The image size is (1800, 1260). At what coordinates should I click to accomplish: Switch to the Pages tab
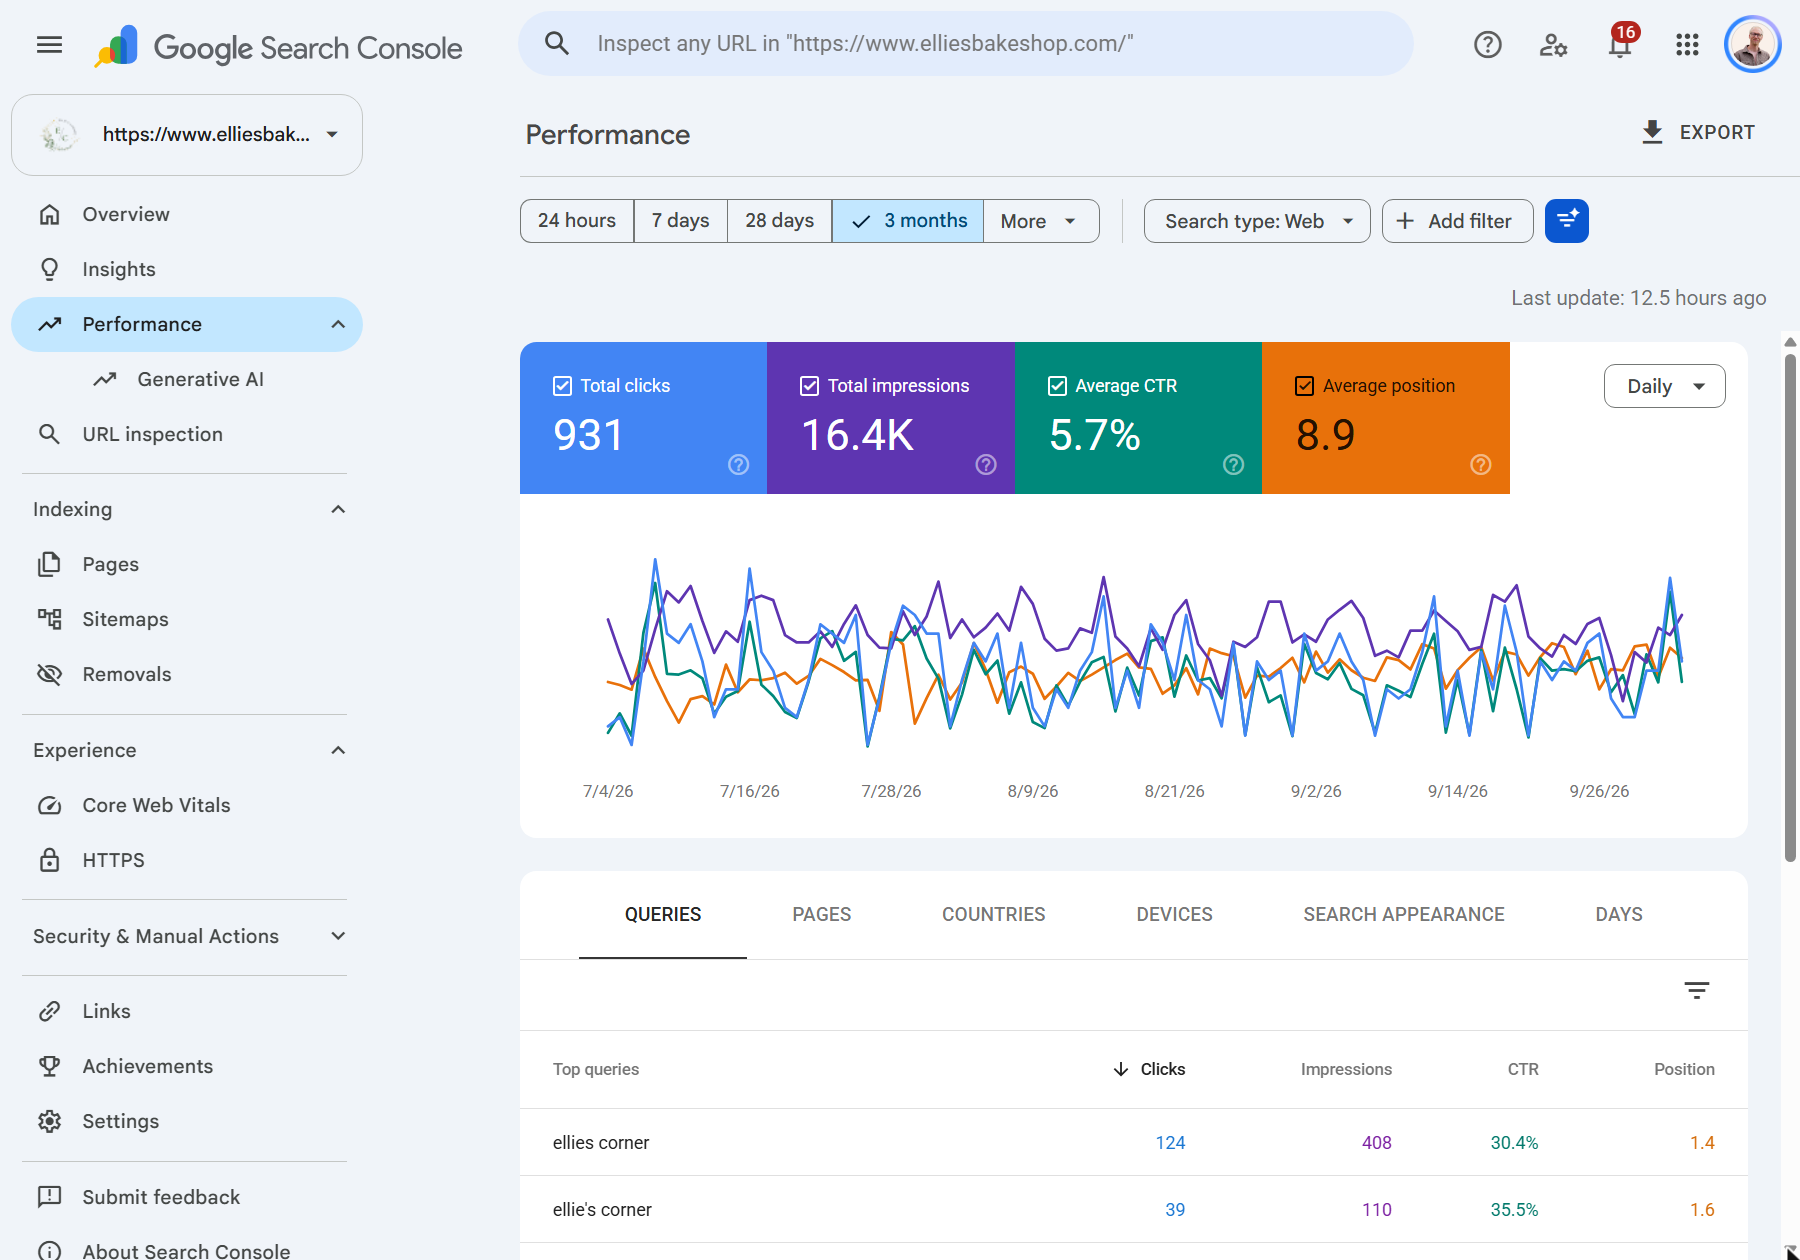(x=822, y=915)
